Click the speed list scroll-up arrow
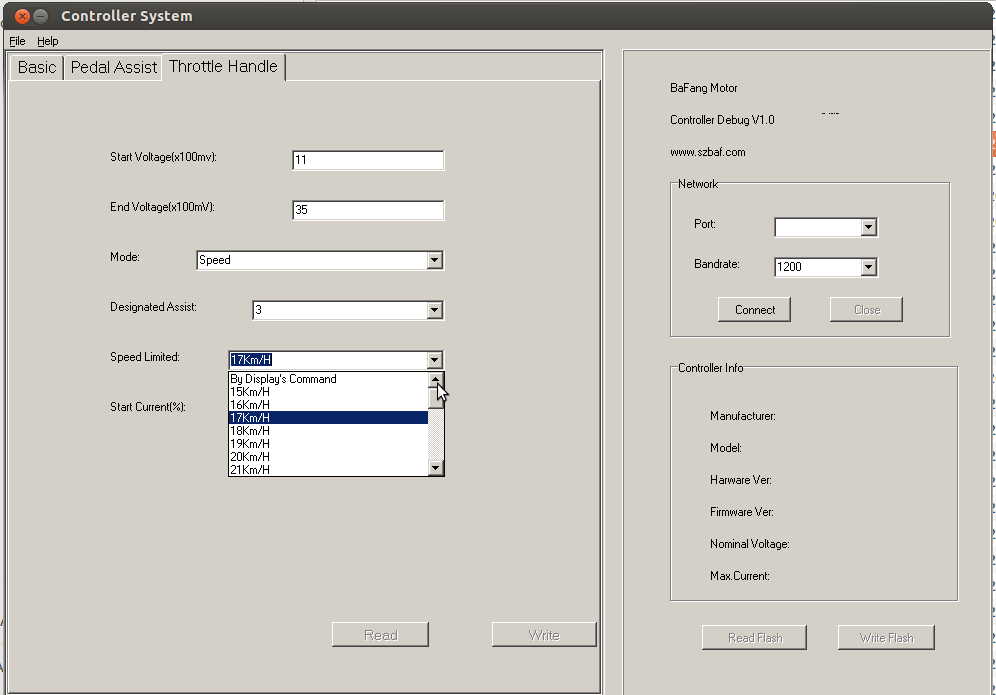 [x=436, y=380]
